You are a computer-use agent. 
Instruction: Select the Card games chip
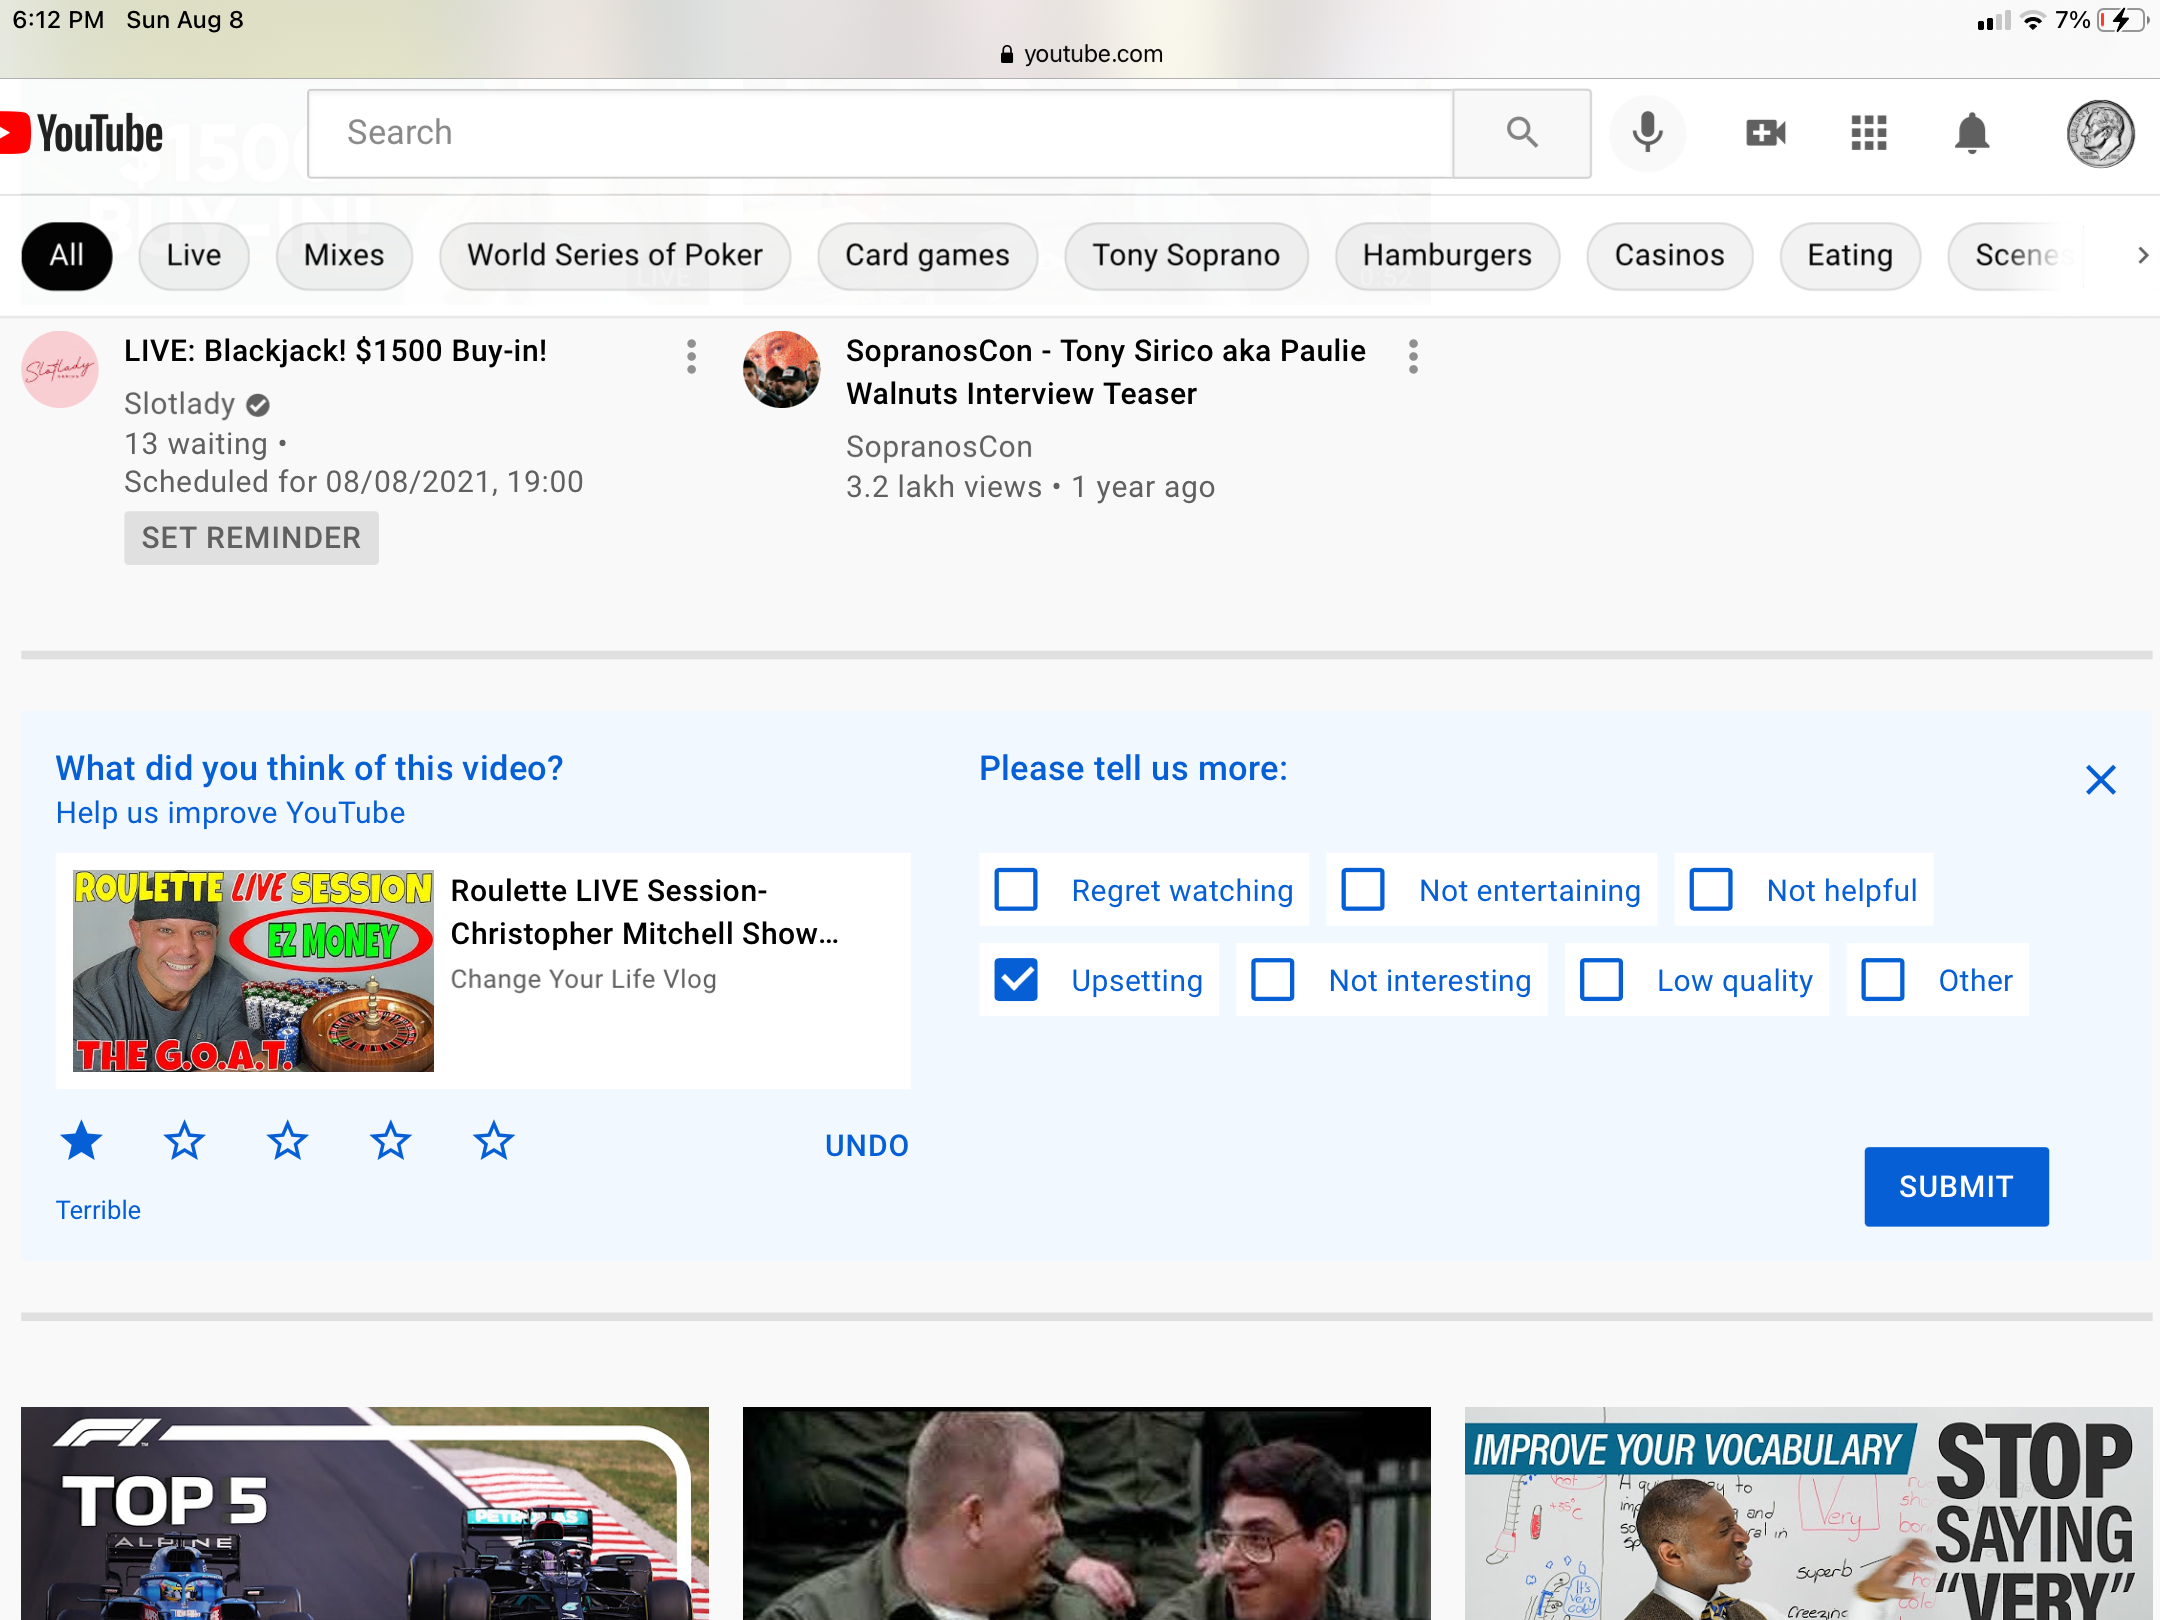click(927, 256)
